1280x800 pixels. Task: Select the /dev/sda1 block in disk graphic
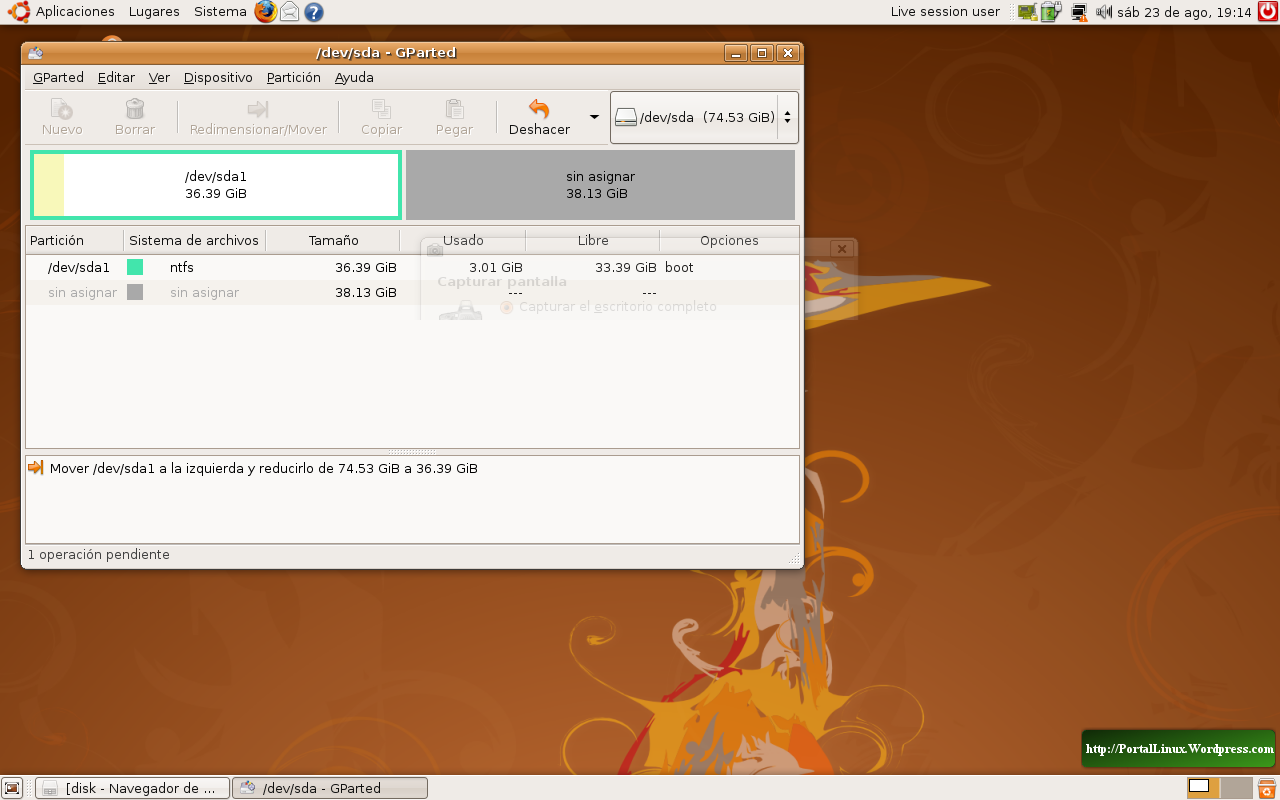[216, 185]
